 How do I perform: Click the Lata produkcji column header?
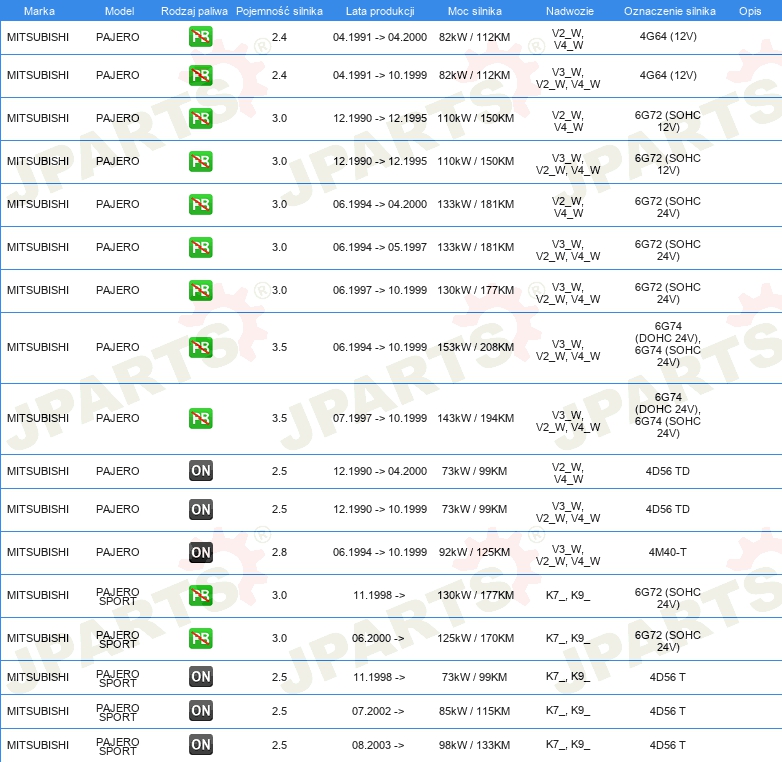point(380,11)
